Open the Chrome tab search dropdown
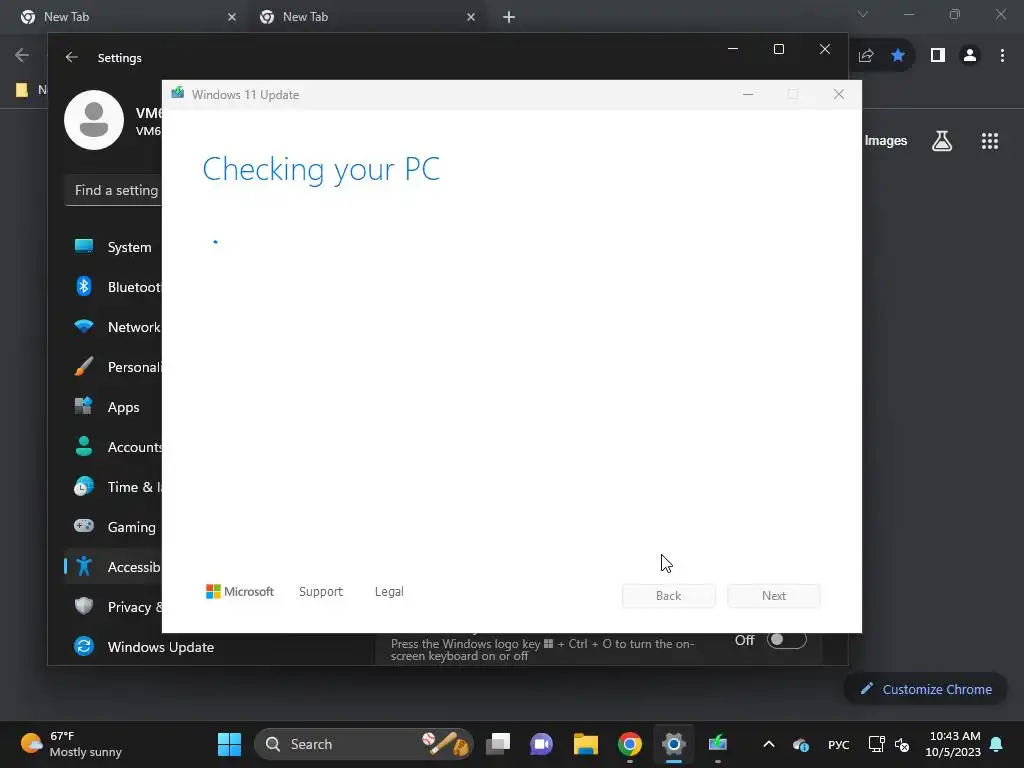Viewport: 1024px width, 768px height. [863, 14]
